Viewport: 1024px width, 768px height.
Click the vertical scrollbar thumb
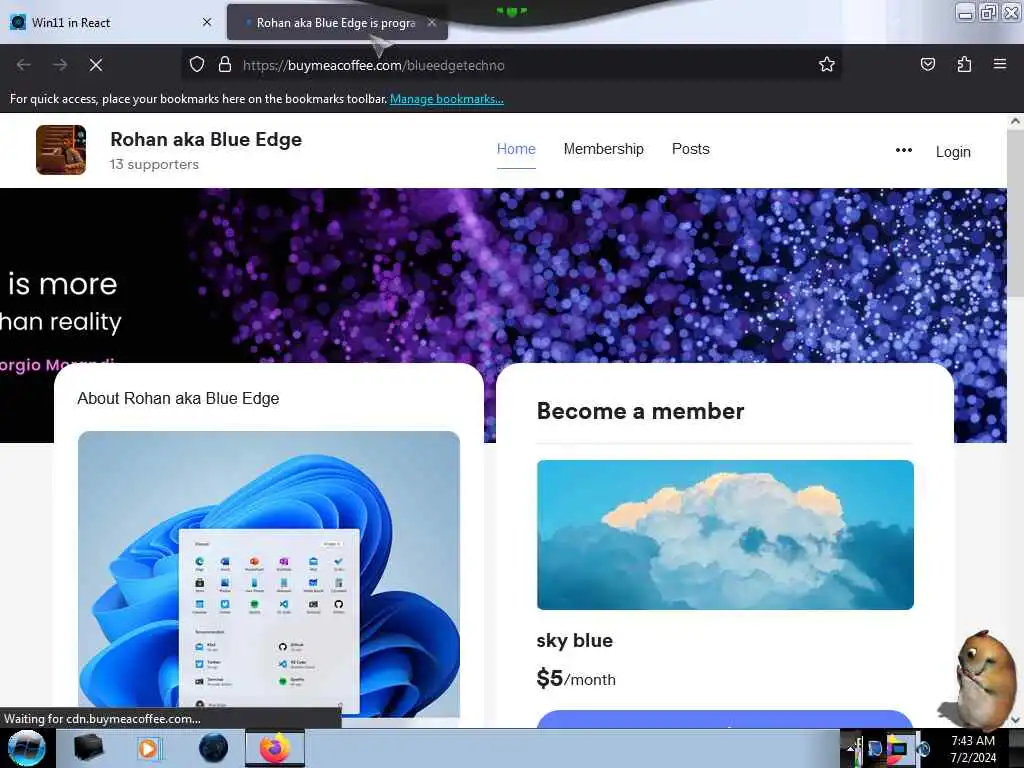1015,212
